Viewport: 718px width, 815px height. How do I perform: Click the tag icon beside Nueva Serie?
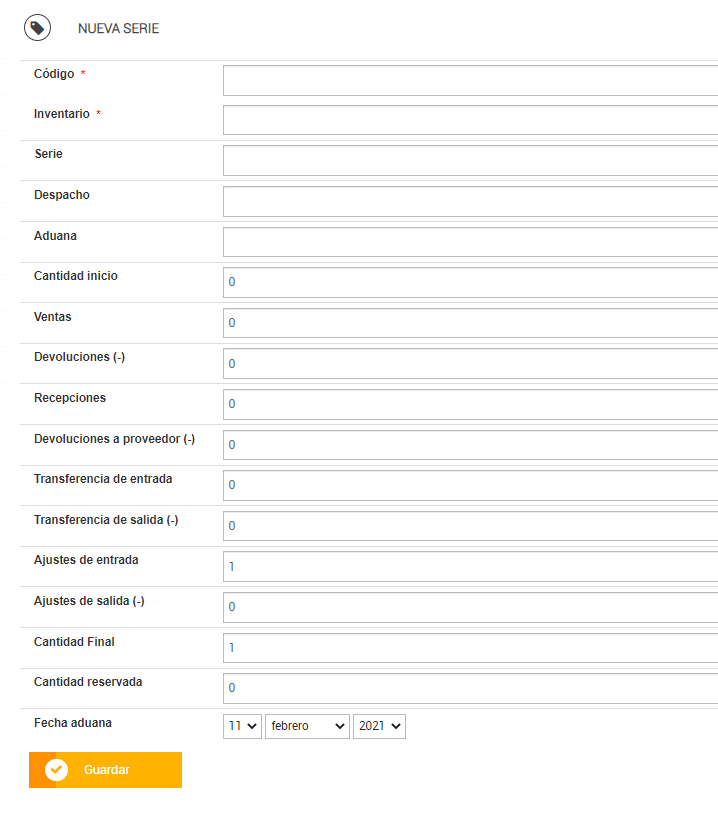coord(37,28)
